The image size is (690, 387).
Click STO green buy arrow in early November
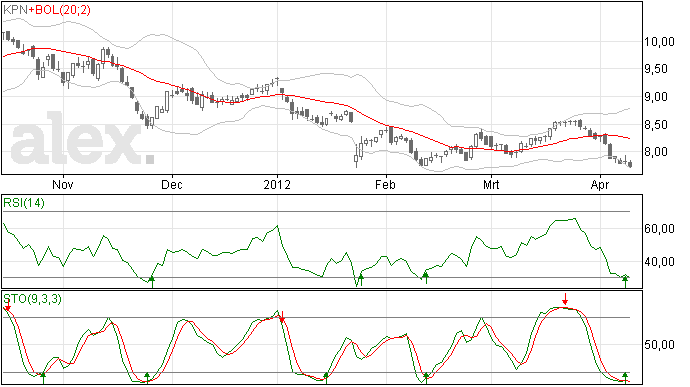tap(43, 378)
